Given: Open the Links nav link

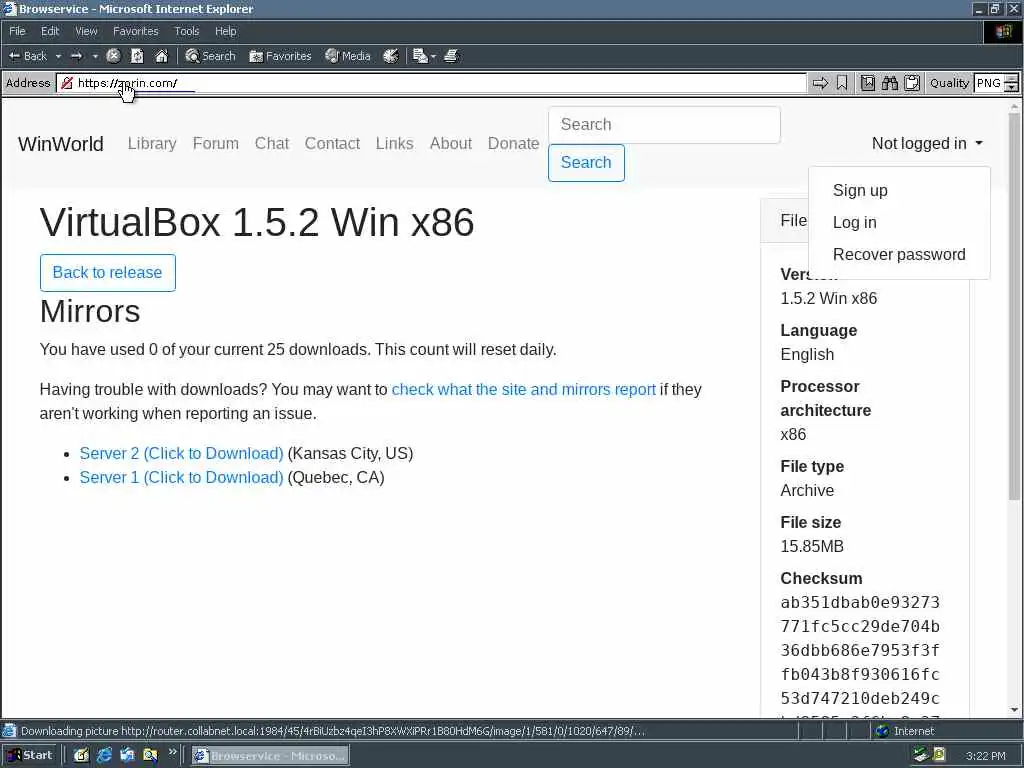Looking at the screenshot, I should coord(394,144).
